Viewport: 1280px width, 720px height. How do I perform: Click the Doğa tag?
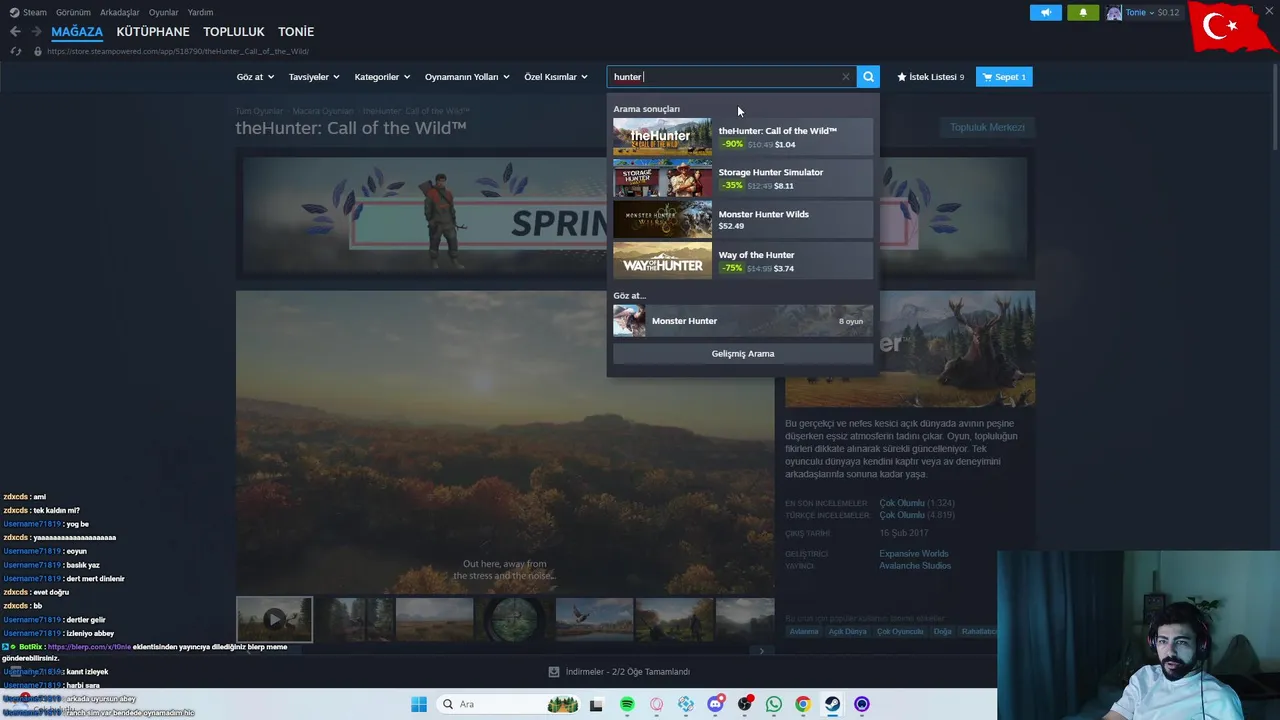click(943, 632)
